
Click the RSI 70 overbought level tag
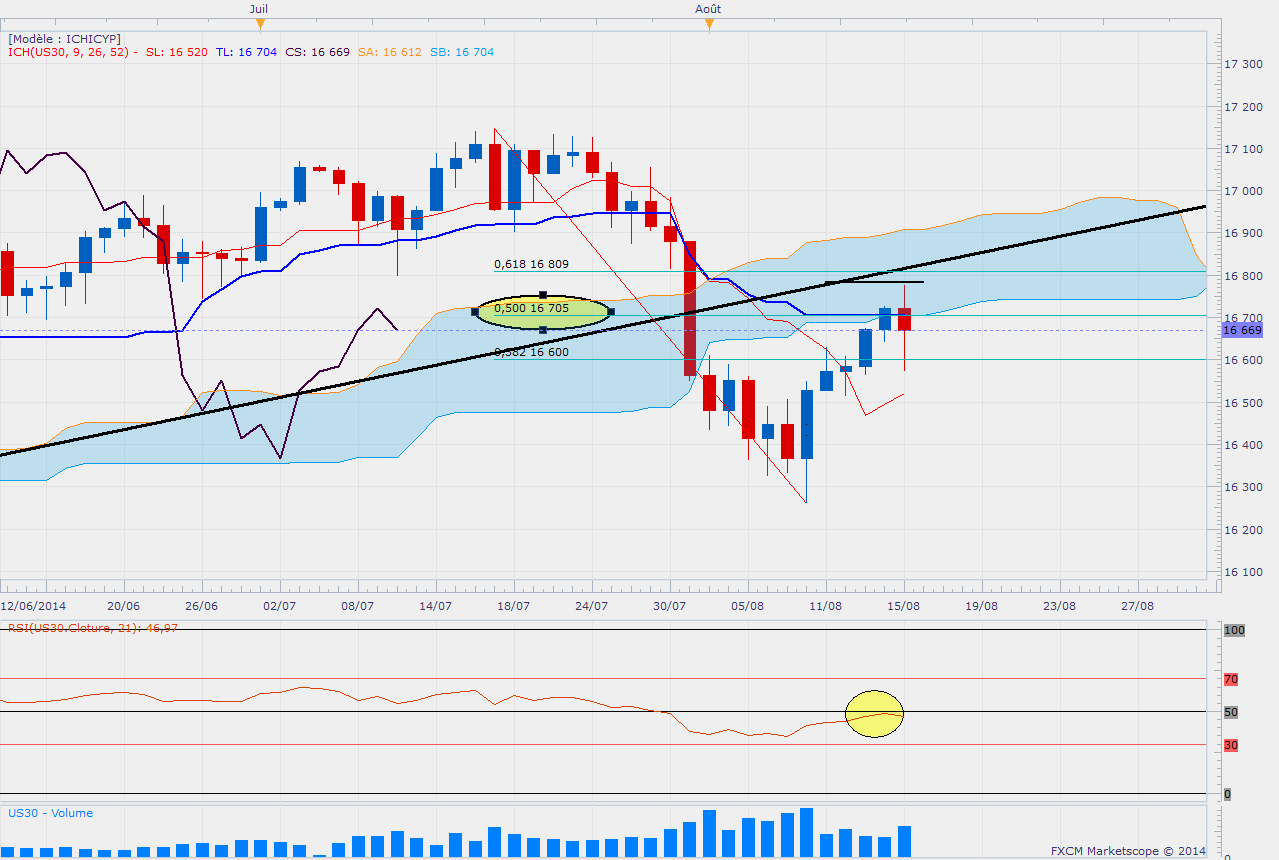click(x=1231, y=679)
